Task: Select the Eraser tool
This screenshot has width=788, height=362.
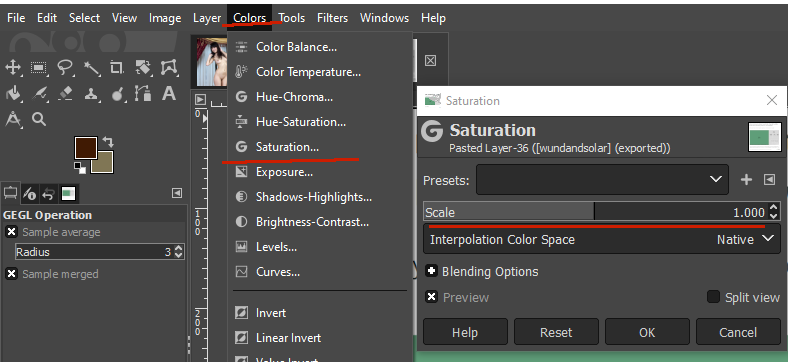Action: tap(65, 94)
